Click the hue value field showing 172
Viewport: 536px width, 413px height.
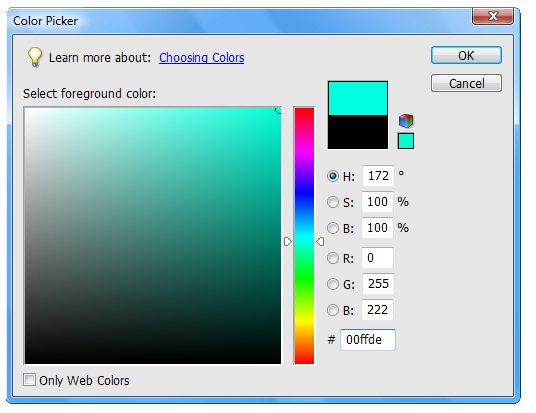378,176
